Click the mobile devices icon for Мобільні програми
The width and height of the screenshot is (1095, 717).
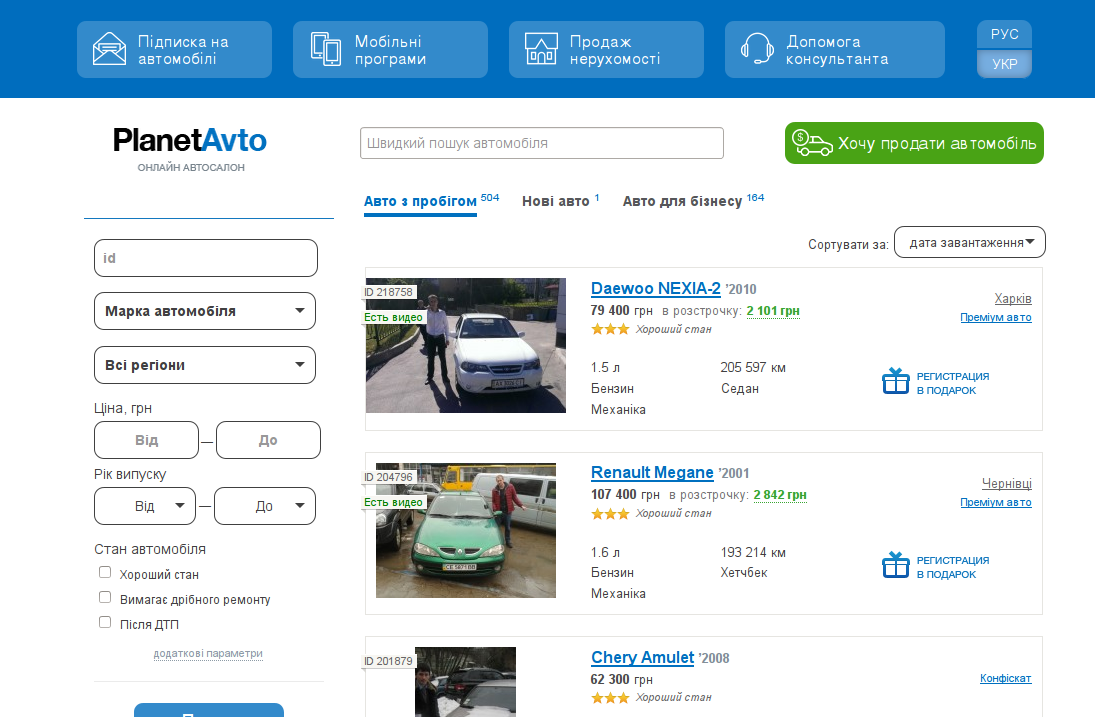326,49
